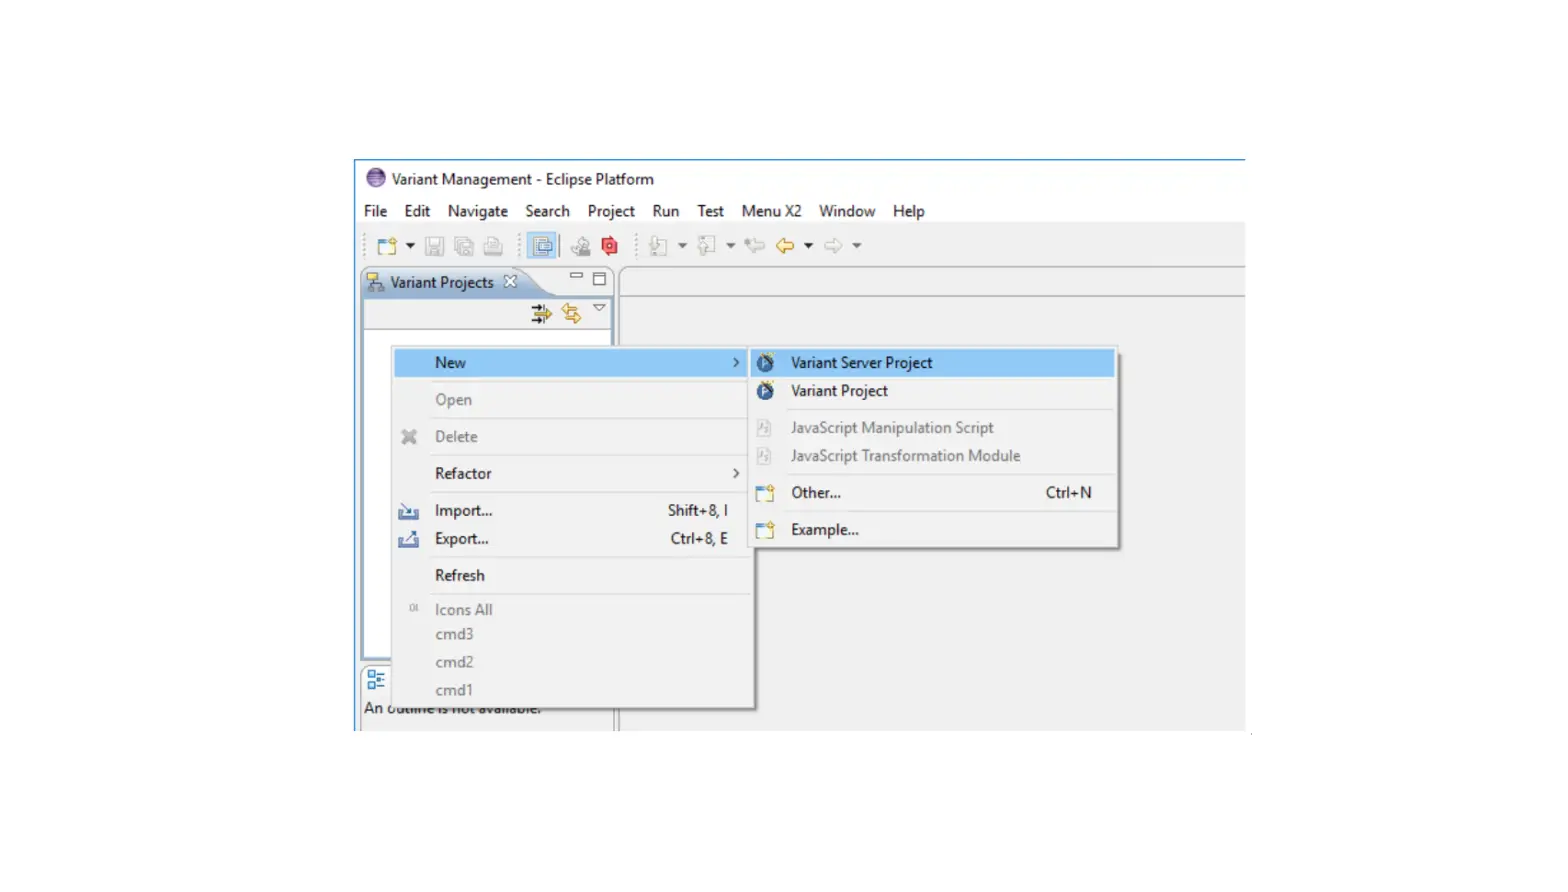The image size is (1568, 892).
Task: Select JavaScript Manipulation Script entry
Action: pyautogui.click(x=934, y=428)
